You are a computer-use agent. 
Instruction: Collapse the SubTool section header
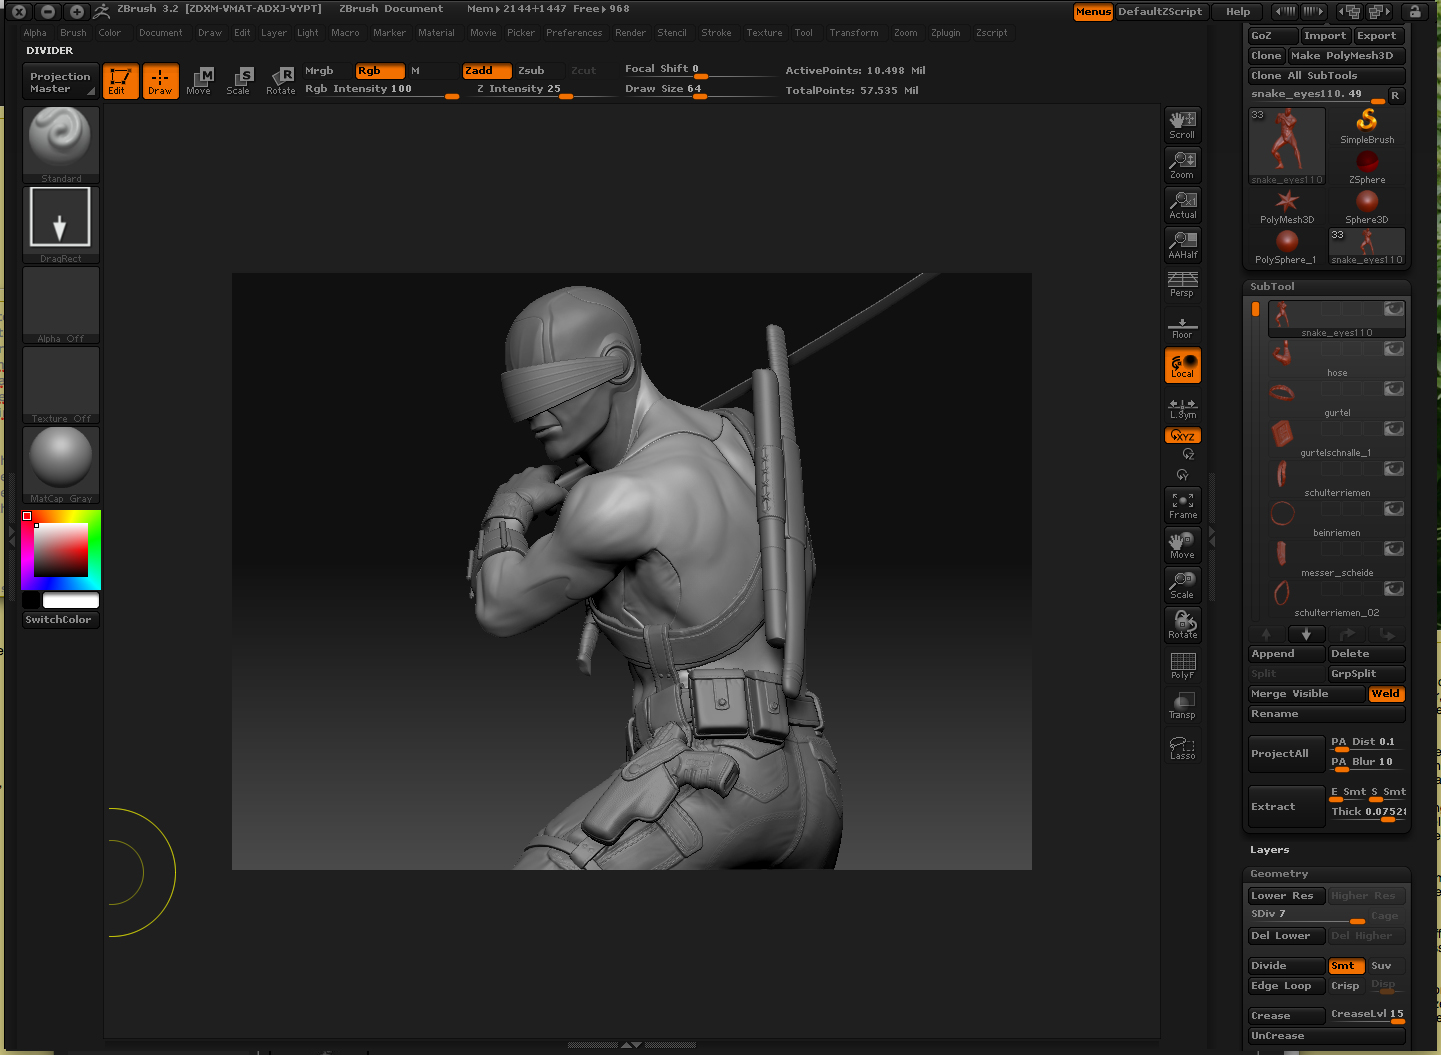1272,287
